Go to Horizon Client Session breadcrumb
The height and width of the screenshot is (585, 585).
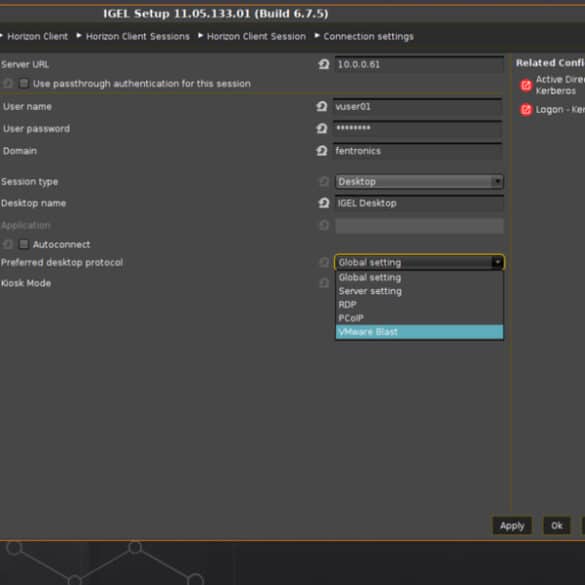256,36
